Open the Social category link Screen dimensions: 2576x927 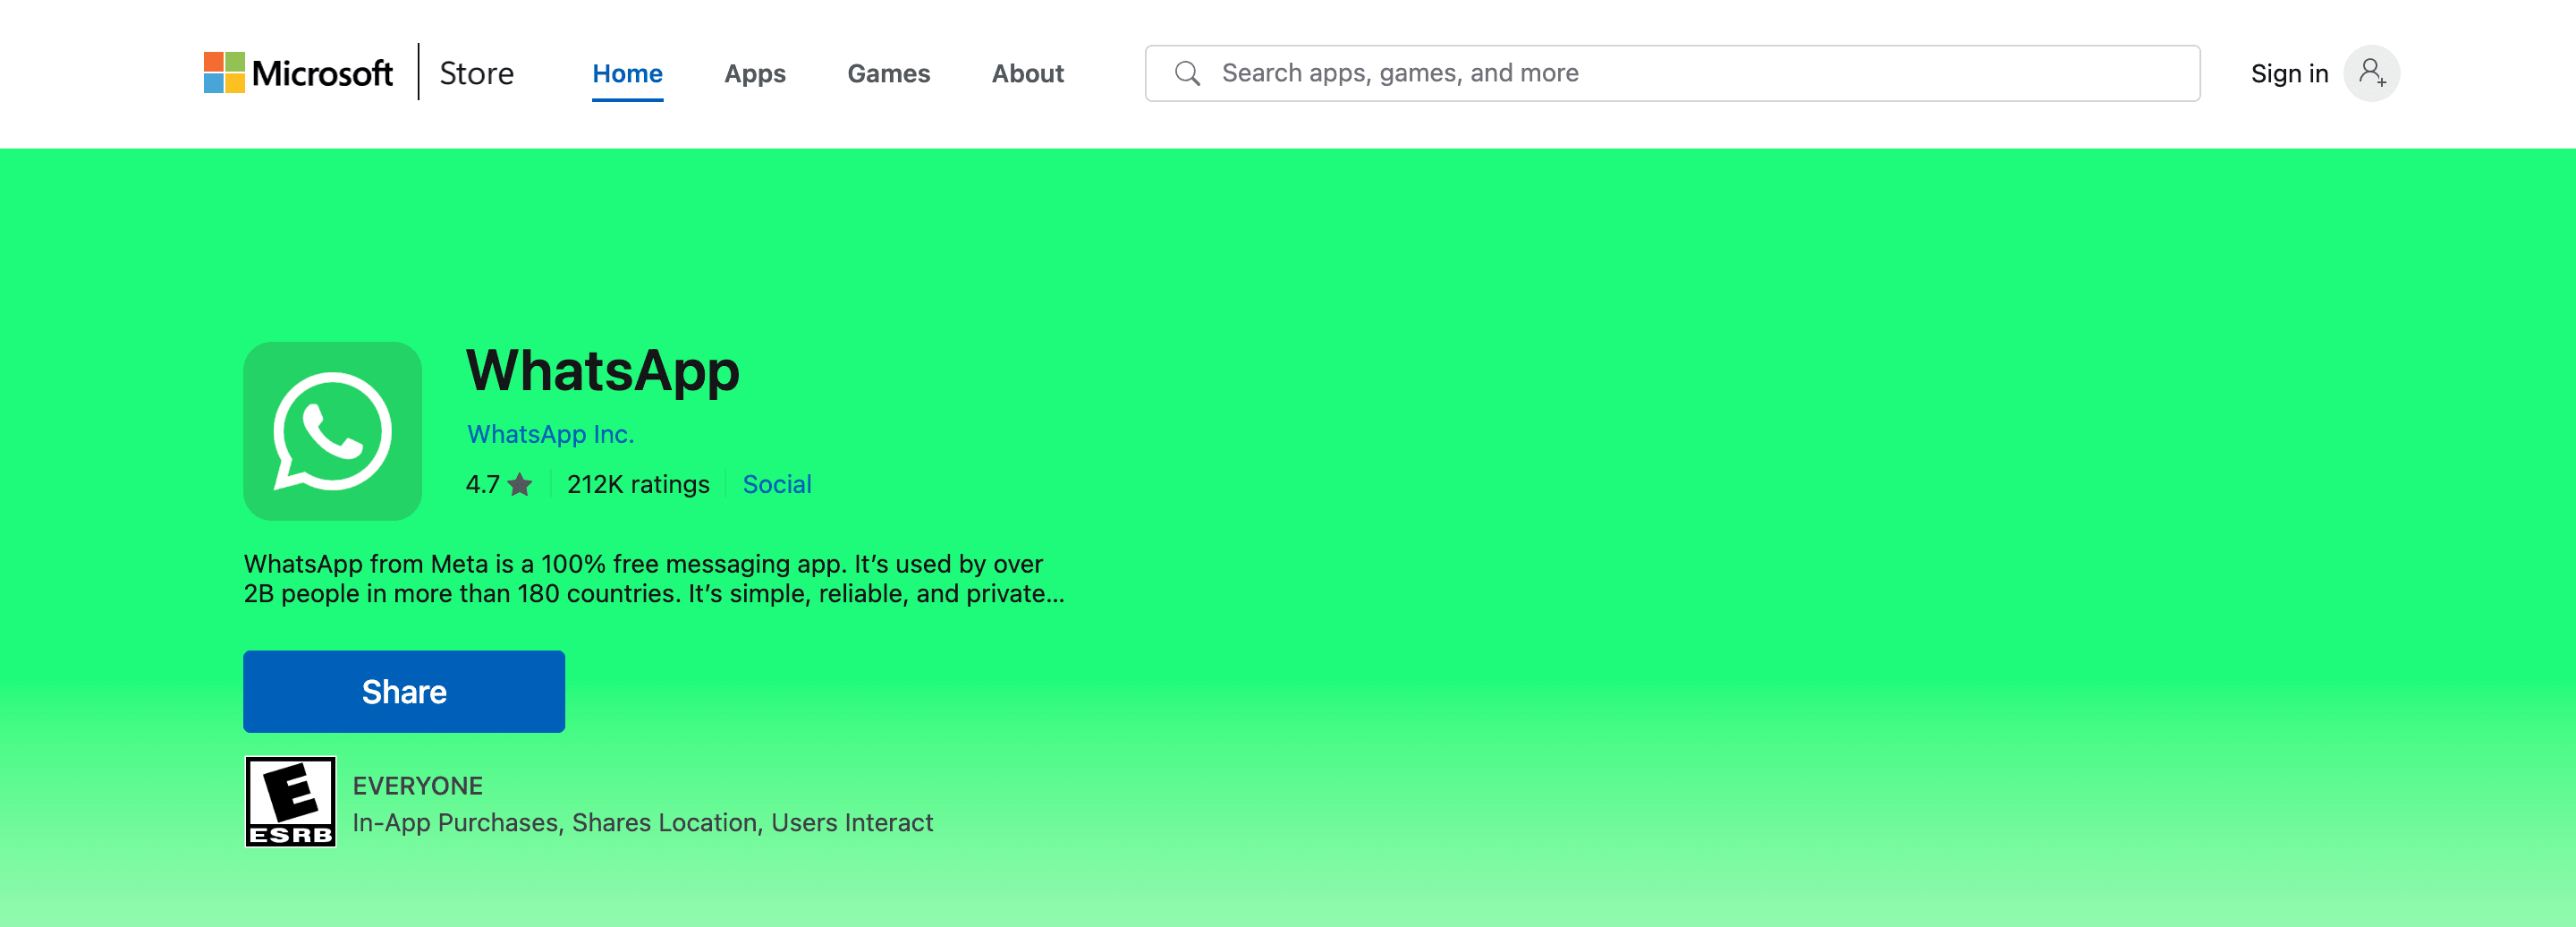click(776, 485)
